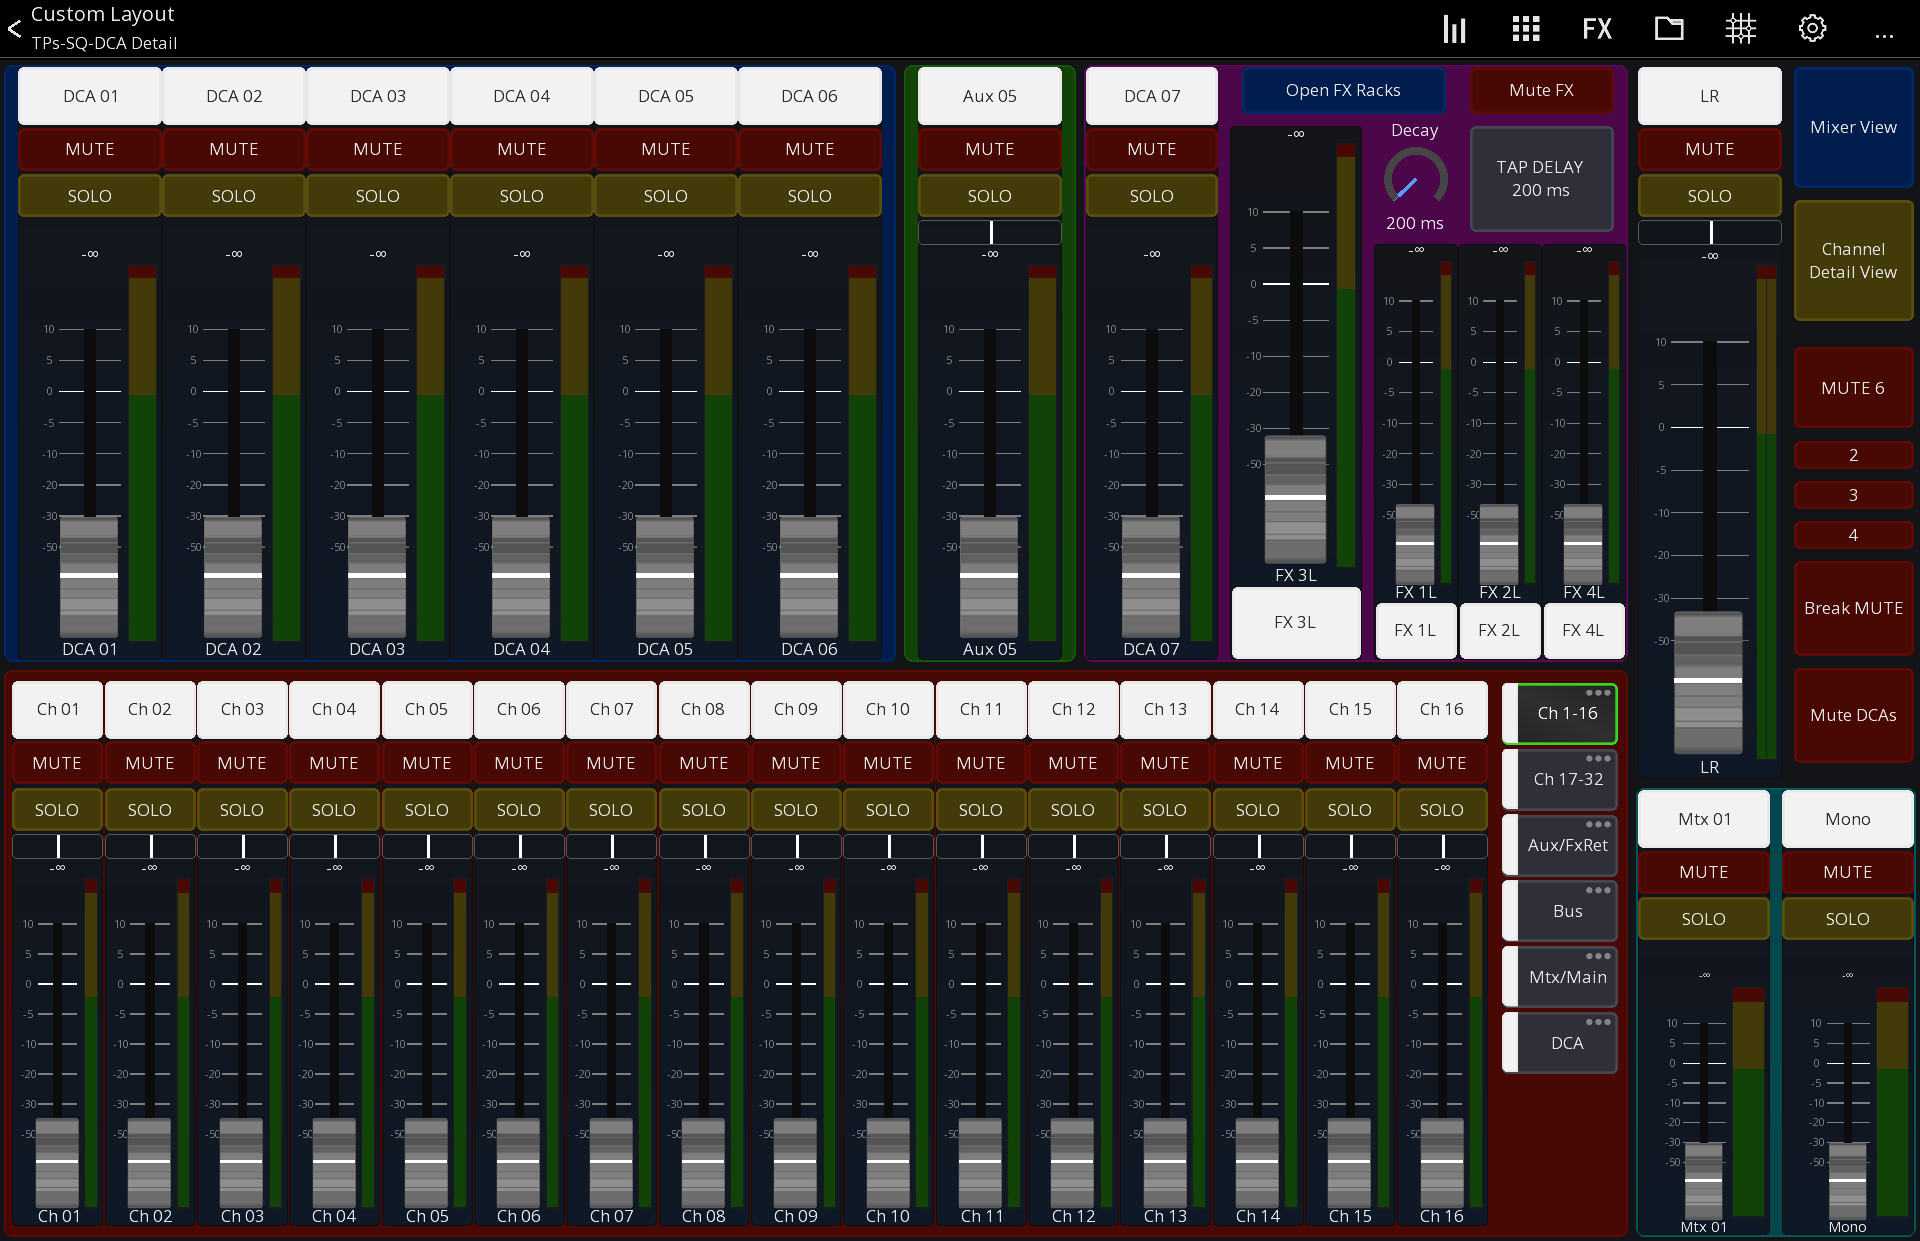Click the Ch 12 channel name button

pos(1073,709)
